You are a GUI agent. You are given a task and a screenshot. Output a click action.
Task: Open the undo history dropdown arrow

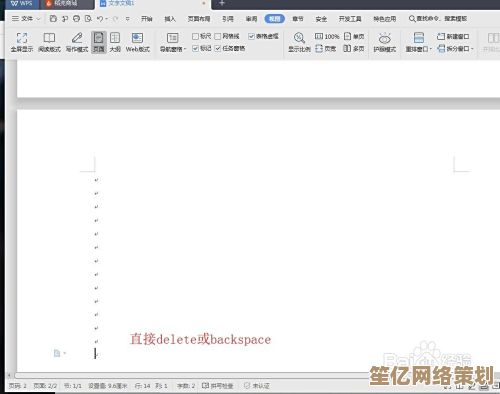(107, 19)
